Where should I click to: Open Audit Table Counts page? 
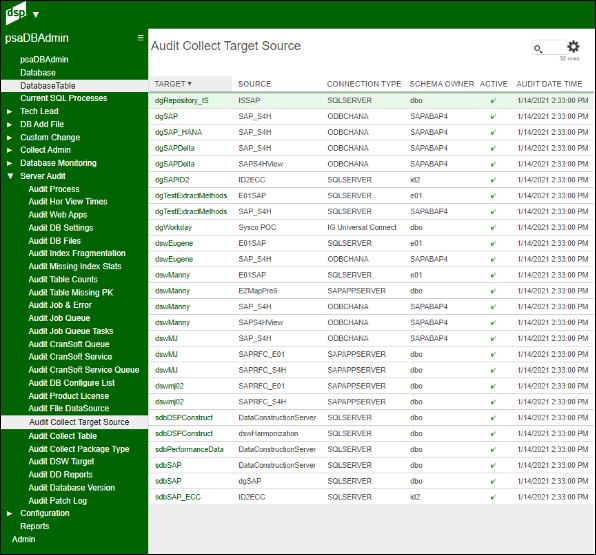[63, 279]
